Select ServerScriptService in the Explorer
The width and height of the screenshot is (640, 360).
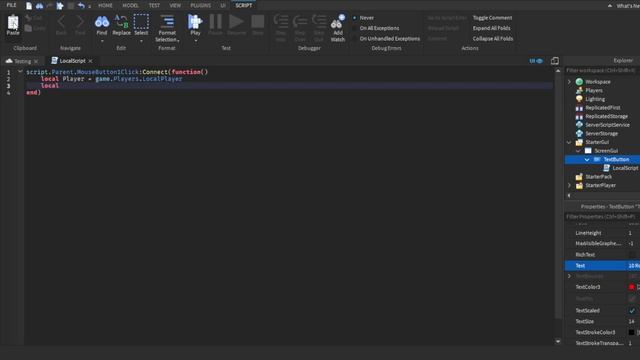coord(607,124)
